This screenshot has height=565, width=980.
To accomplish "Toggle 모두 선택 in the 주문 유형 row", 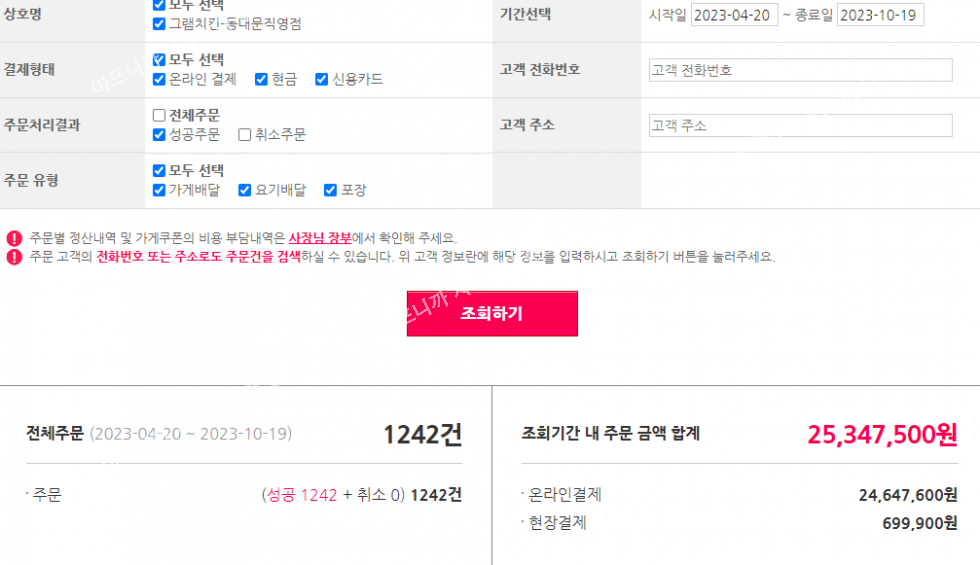I will (x=159, y=171).
